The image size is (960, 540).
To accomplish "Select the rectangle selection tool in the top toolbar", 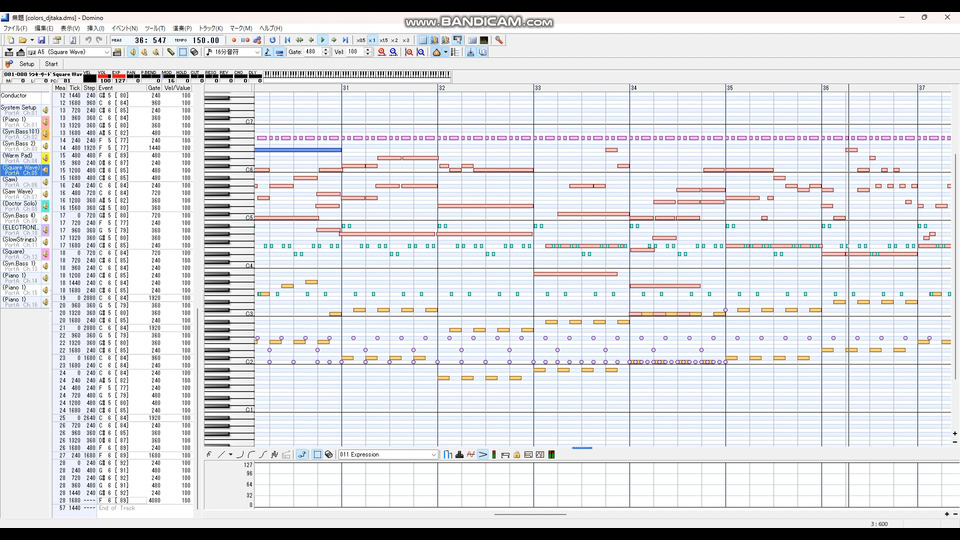I will (182, 53).
